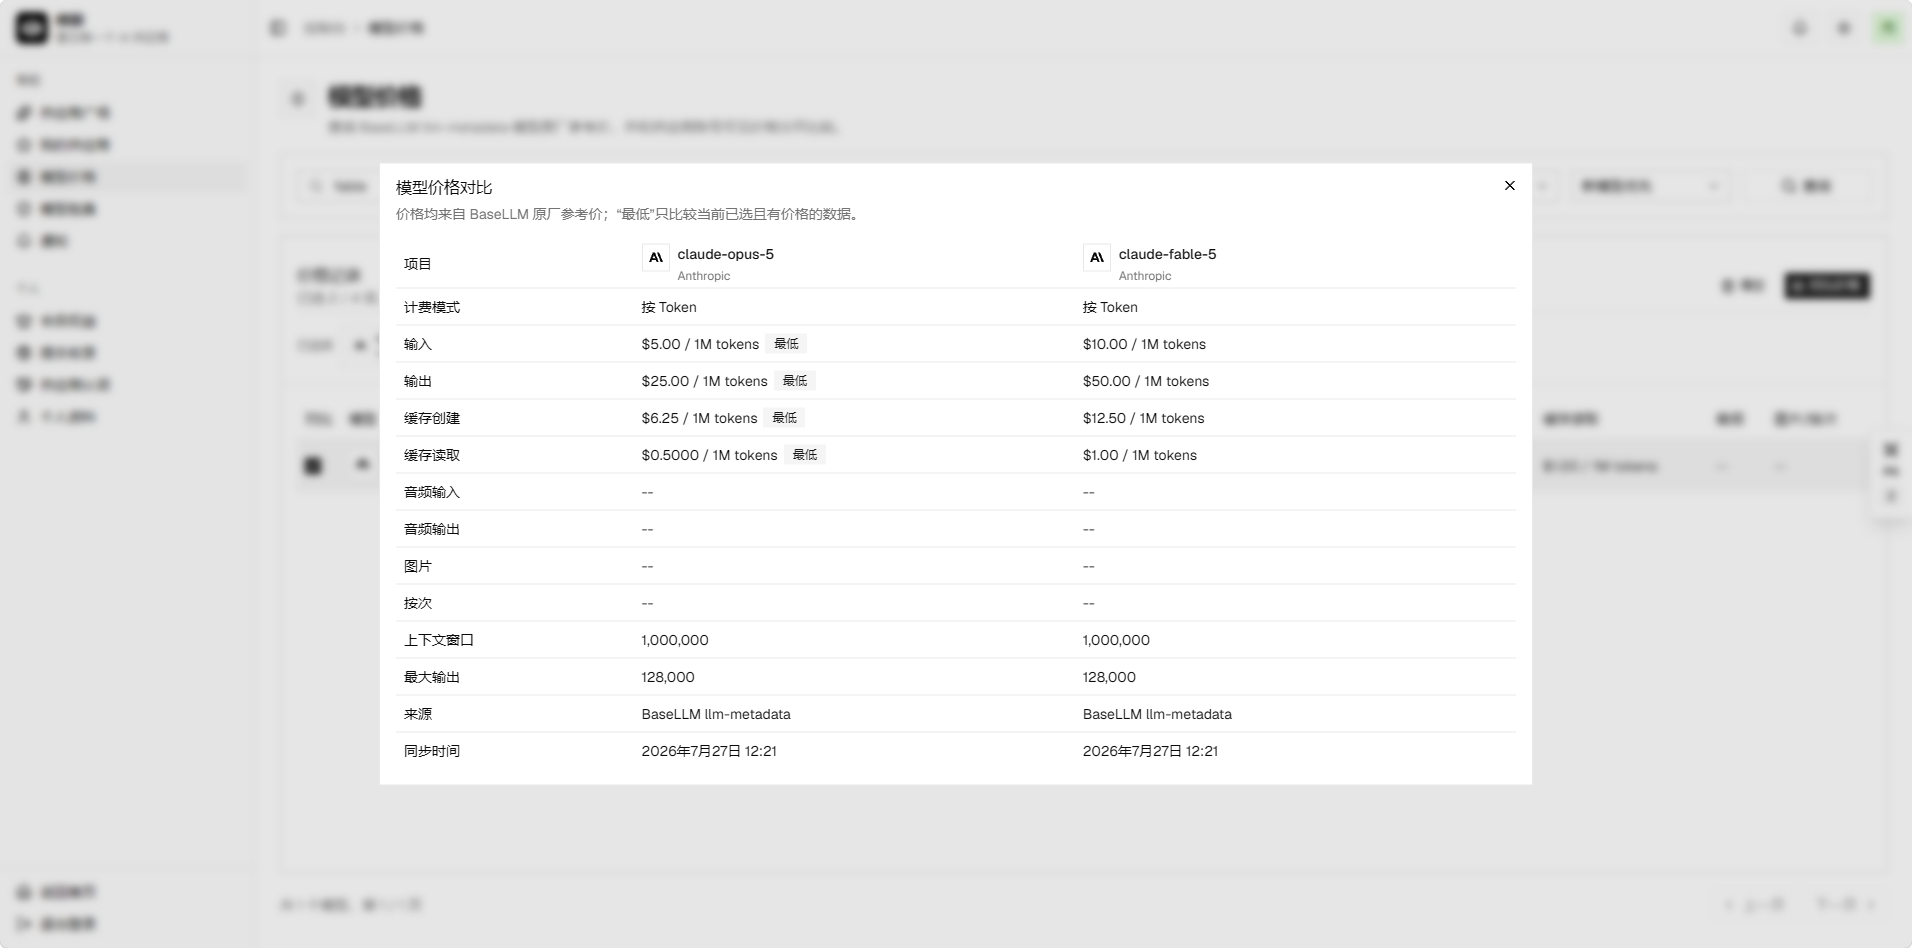Click the claude-fable-5 model name

(1167, 254)
